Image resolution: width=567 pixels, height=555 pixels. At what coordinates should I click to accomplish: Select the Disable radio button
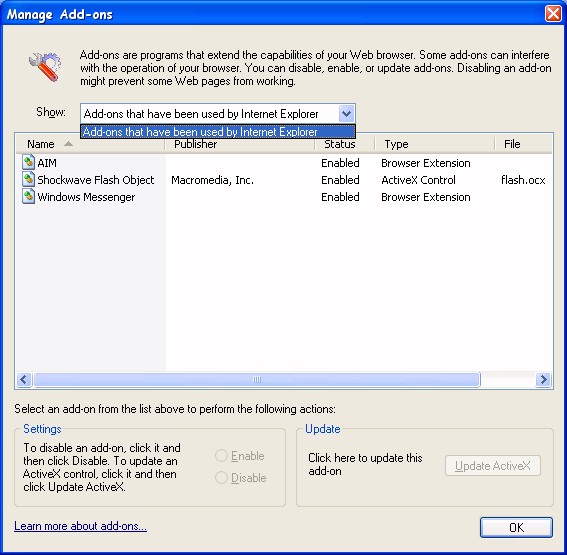click(221, 478)
